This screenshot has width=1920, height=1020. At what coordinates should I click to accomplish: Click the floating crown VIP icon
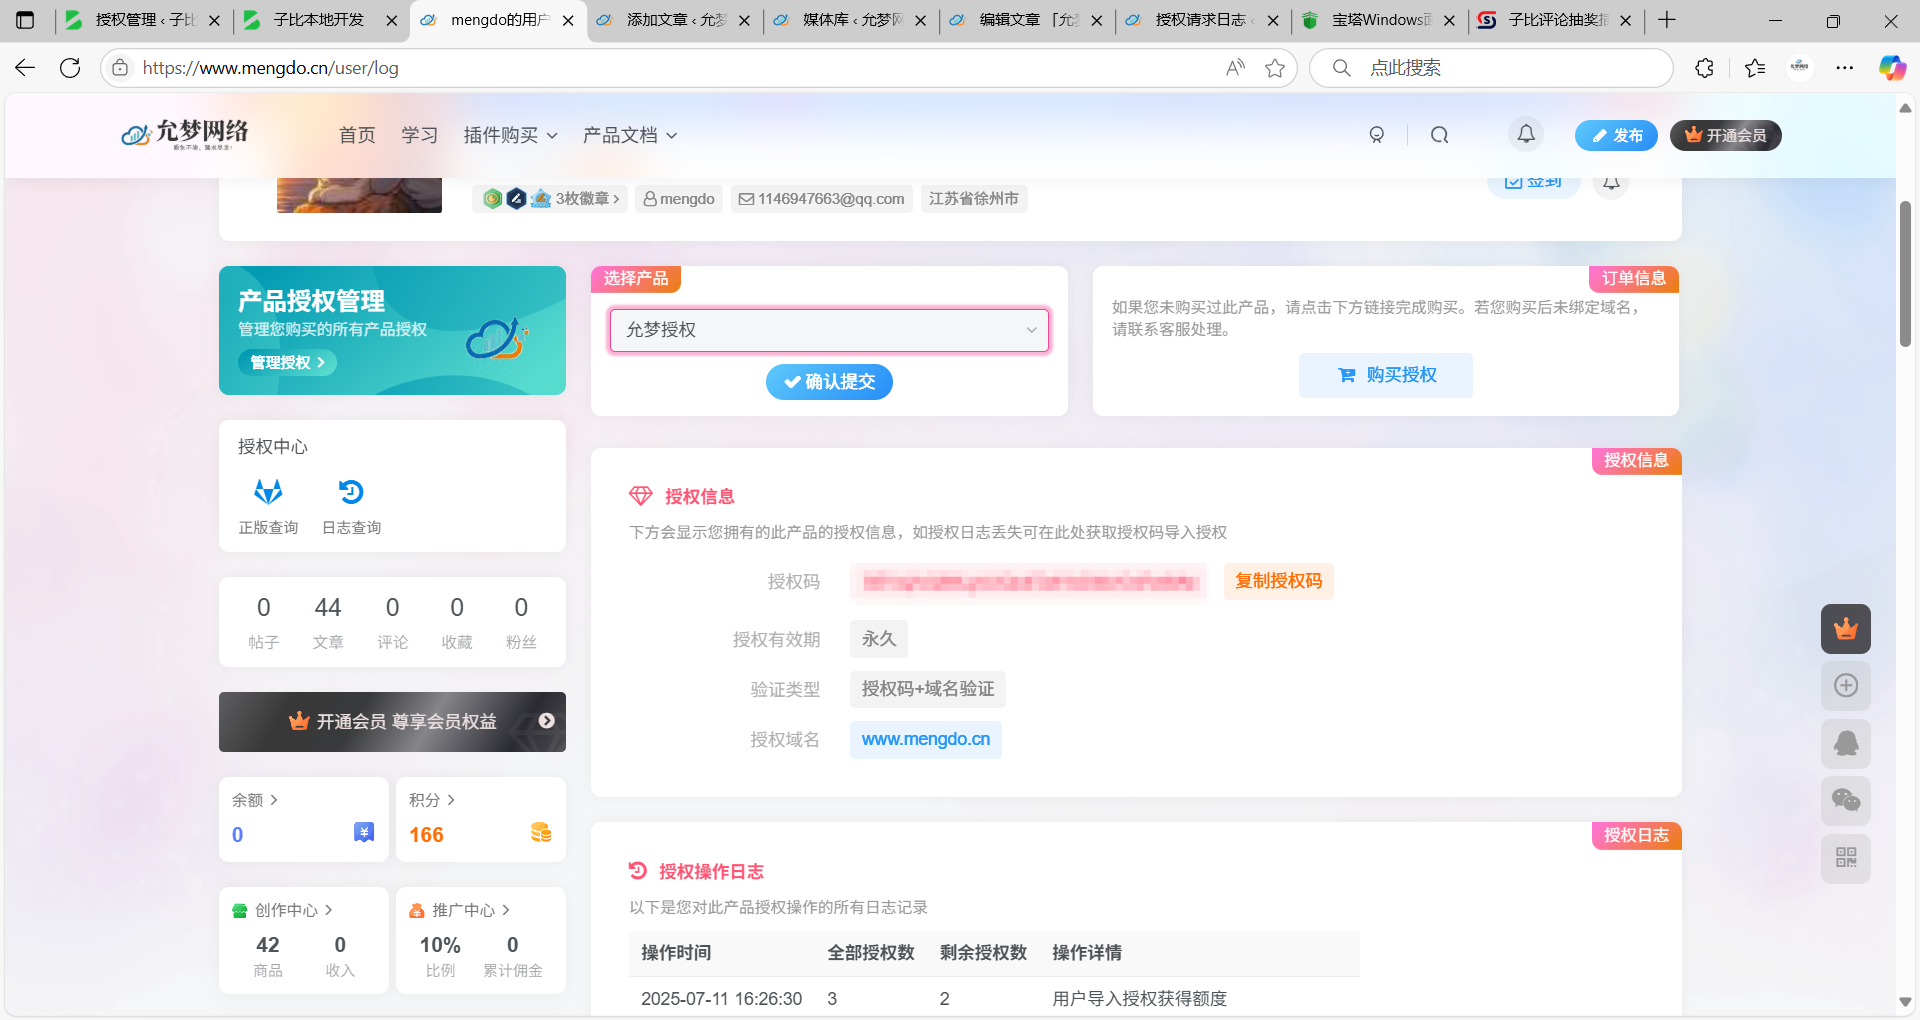[x=1846, y=629]
